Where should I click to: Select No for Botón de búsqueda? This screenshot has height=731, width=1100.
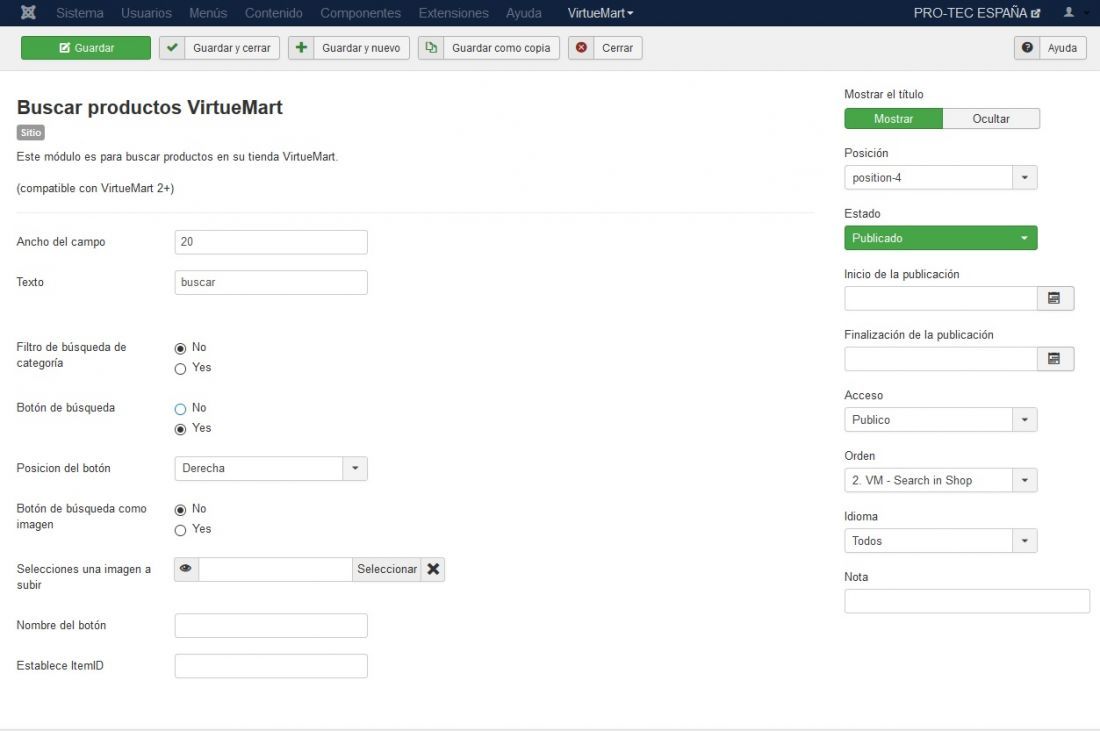[x=180, y=408]
